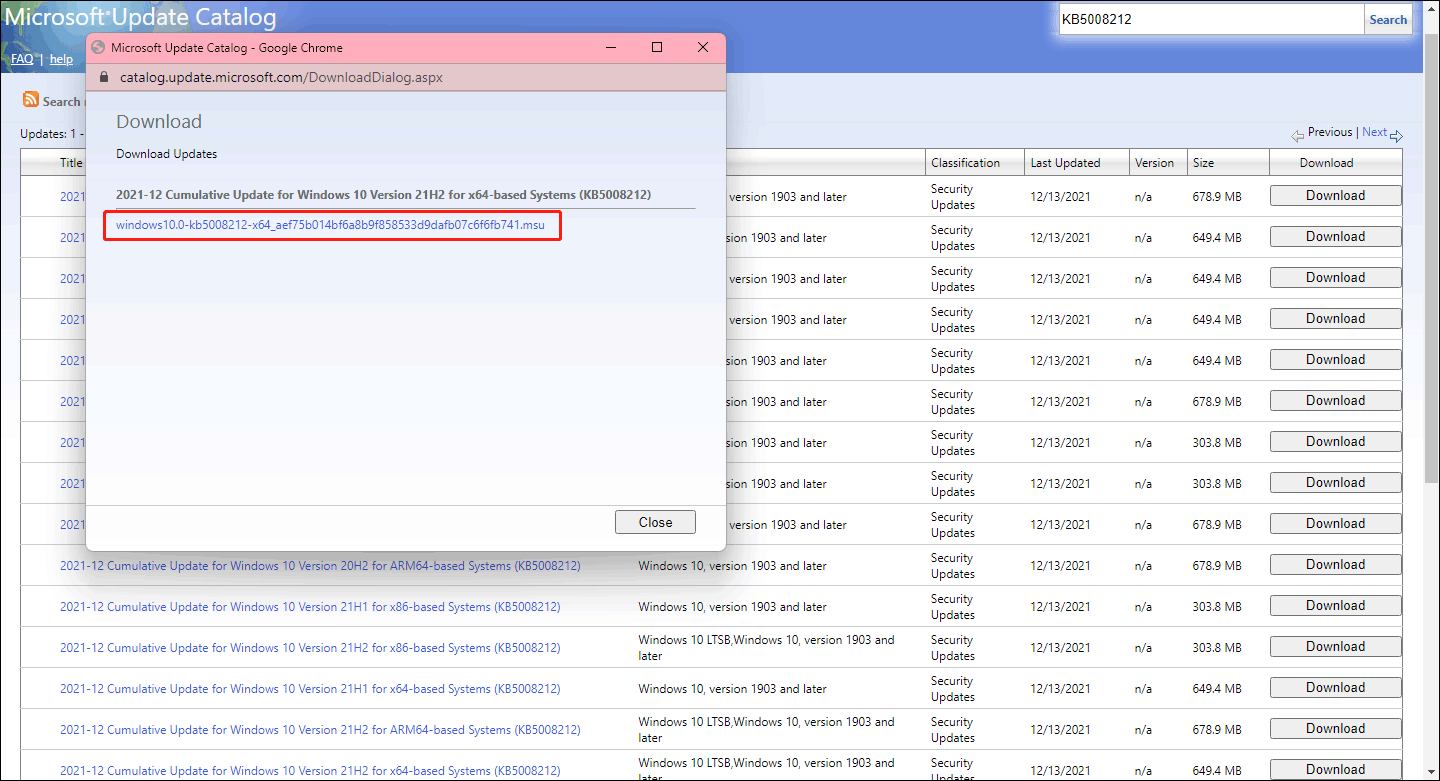Click the Download Updates text in the dialog

pyautogui.click(x=166, y=154)
